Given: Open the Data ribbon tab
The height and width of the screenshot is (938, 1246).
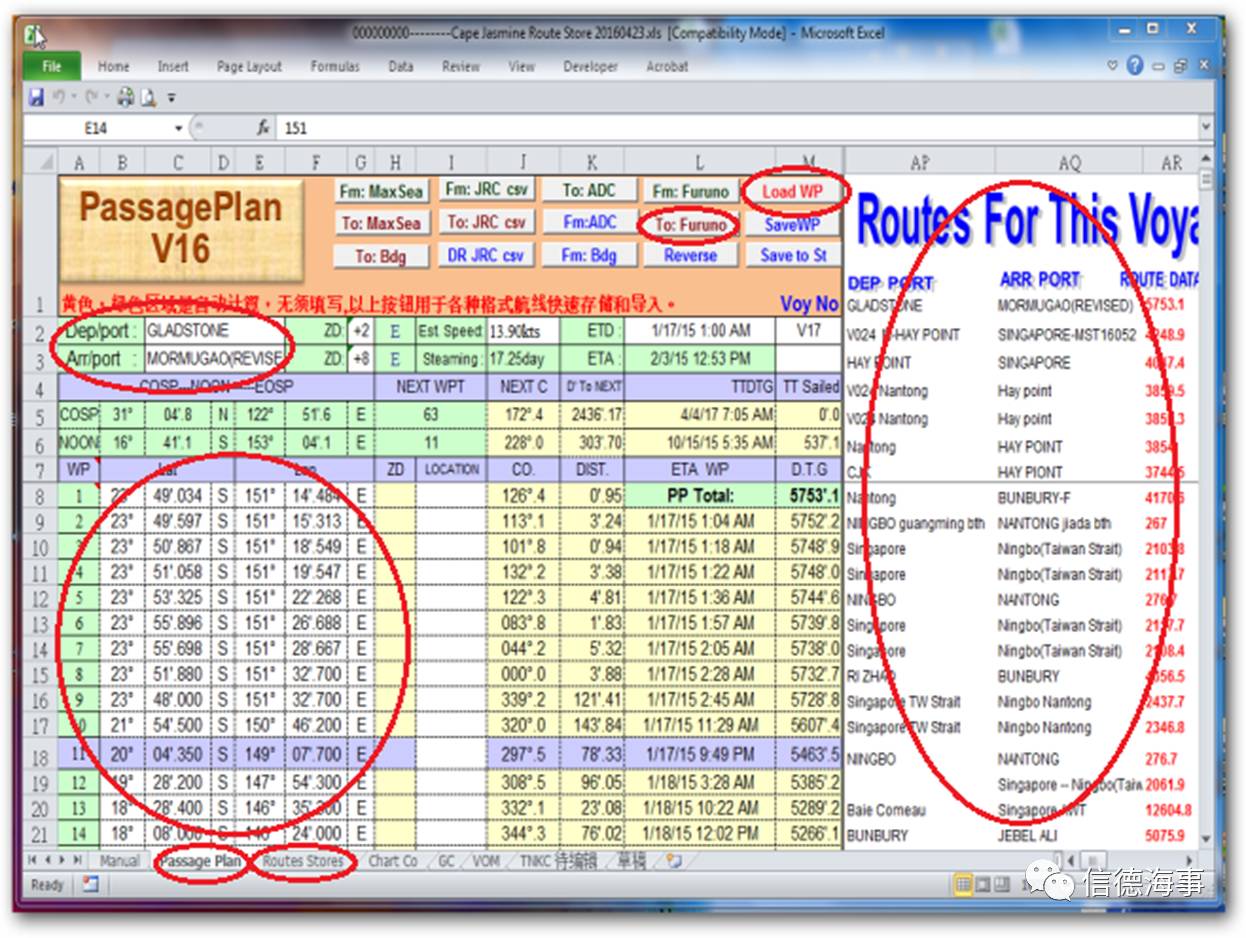Looking at the screenshot, I should click(x=401, y=66).
